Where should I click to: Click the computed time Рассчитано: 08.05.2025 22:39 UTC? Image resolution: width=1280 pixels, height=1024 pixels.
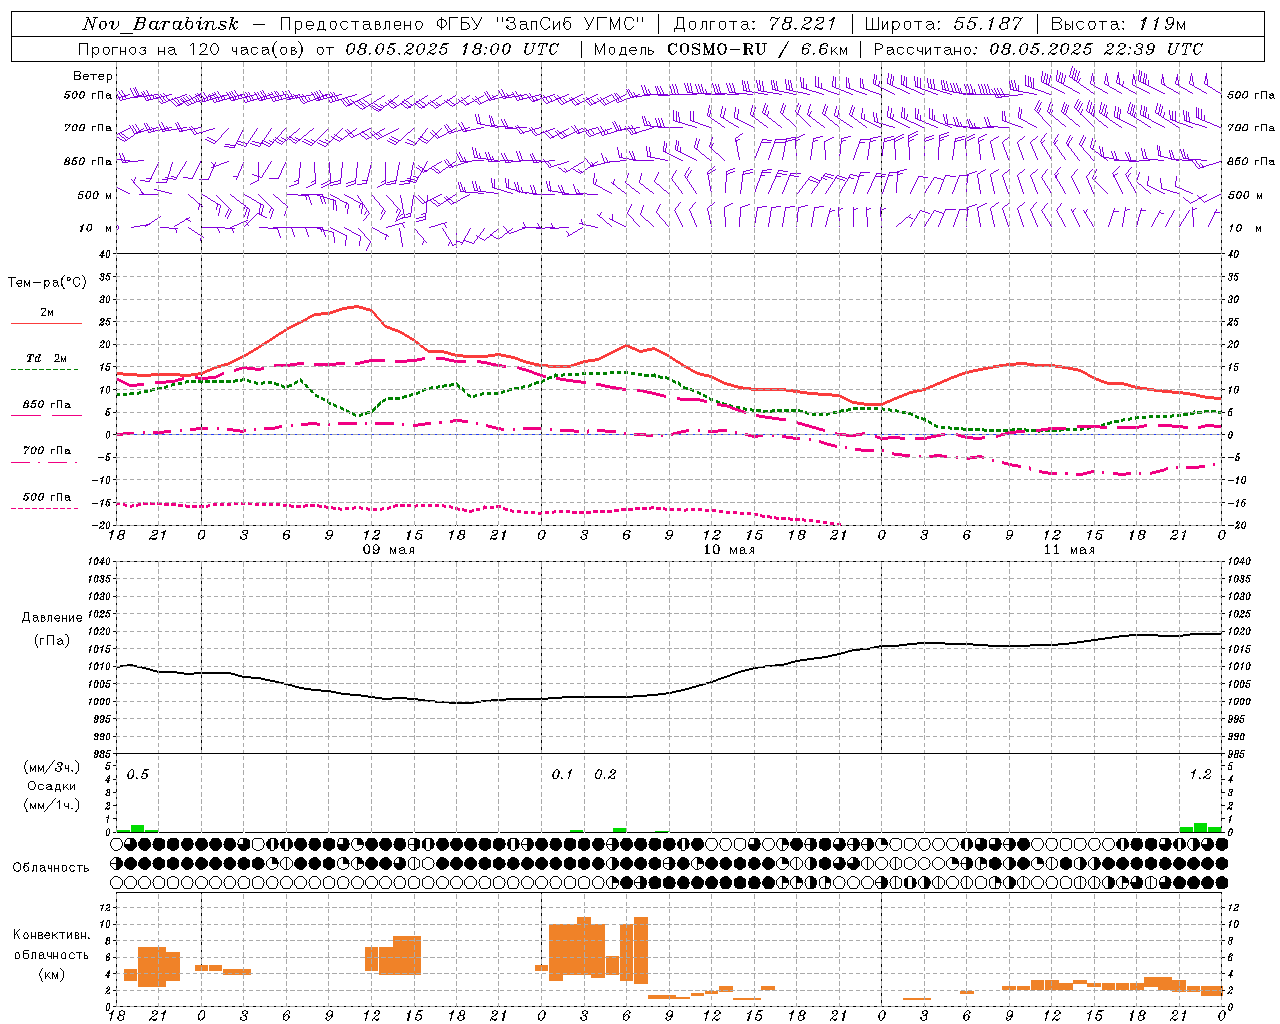click(1038, 49)
